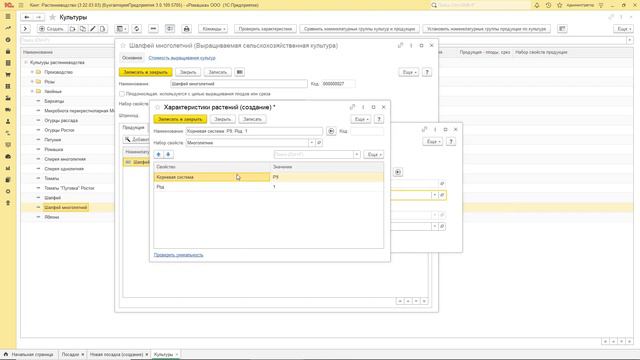Click the Проверить уникальность link
The image size is (640, 360).
click(x=178, y=255)
